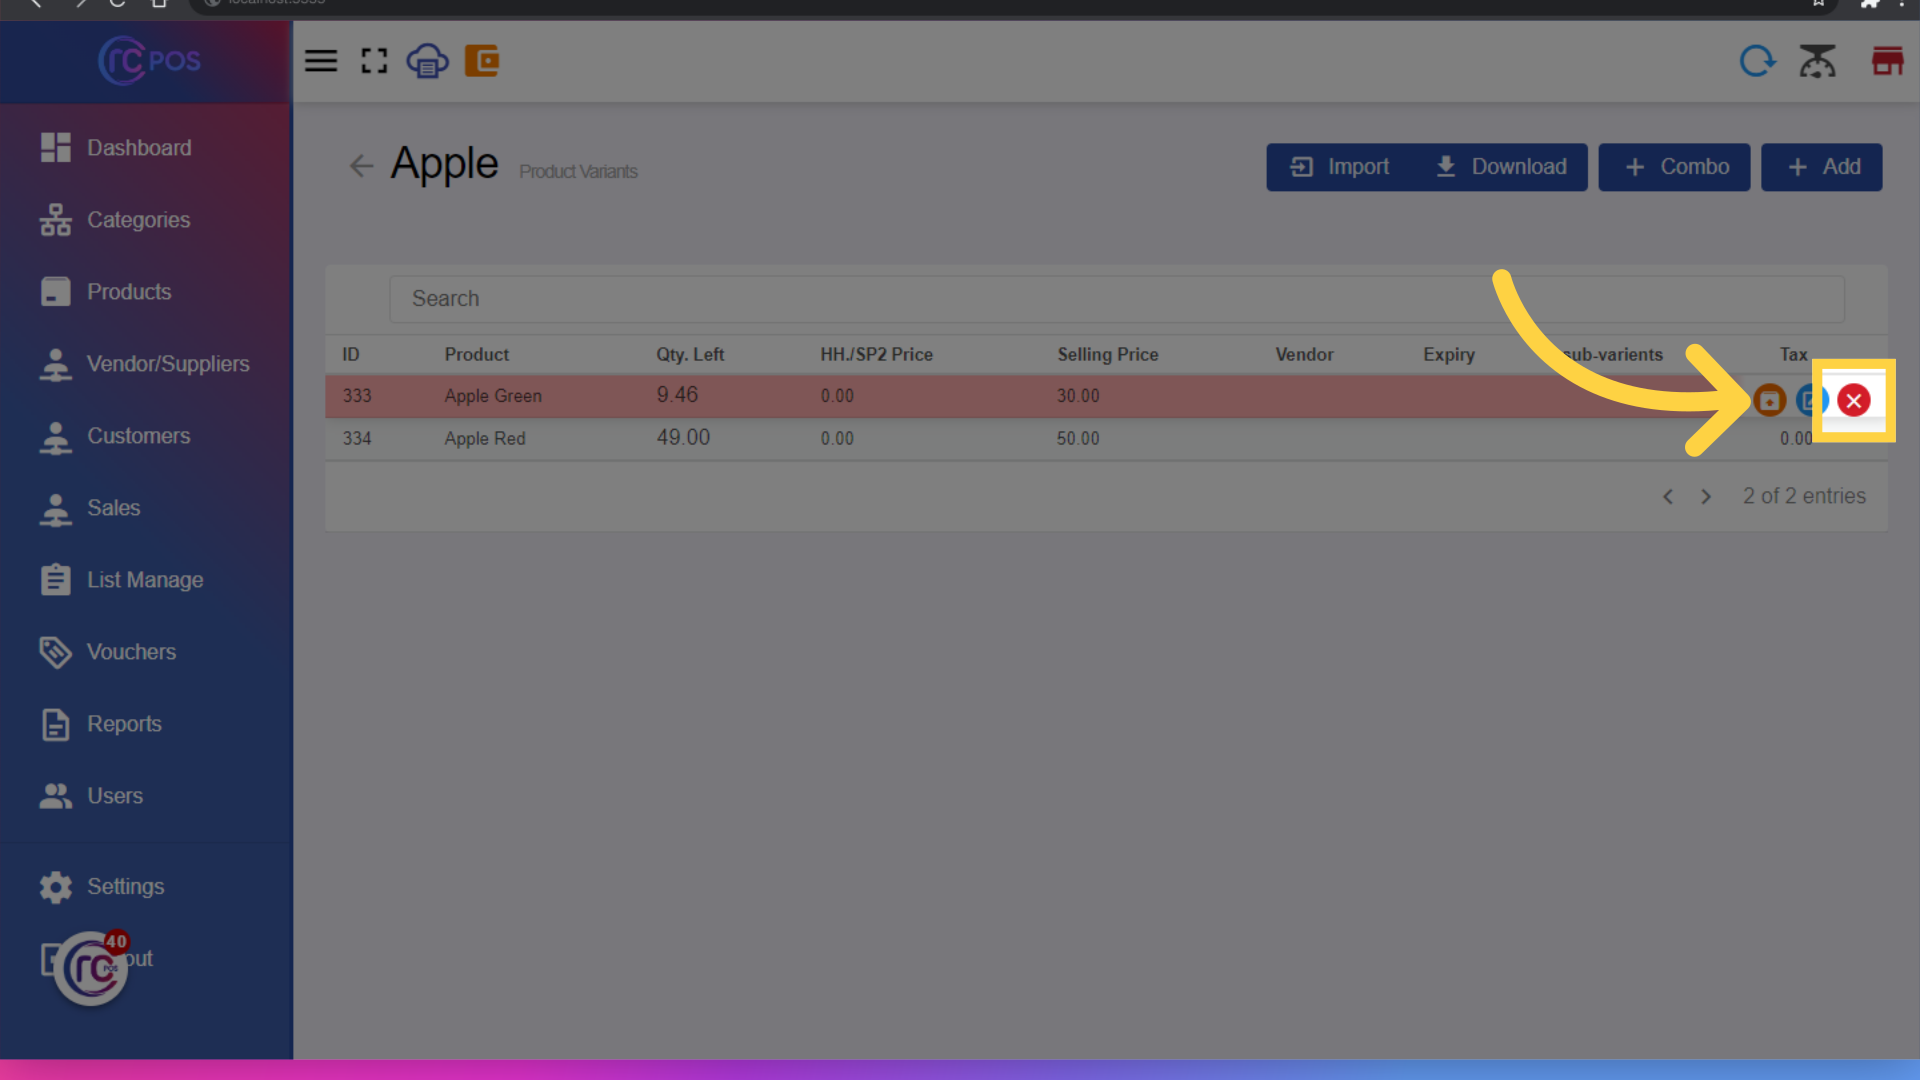
Task: Select the Apple Green row name
Action: [493, 396]
